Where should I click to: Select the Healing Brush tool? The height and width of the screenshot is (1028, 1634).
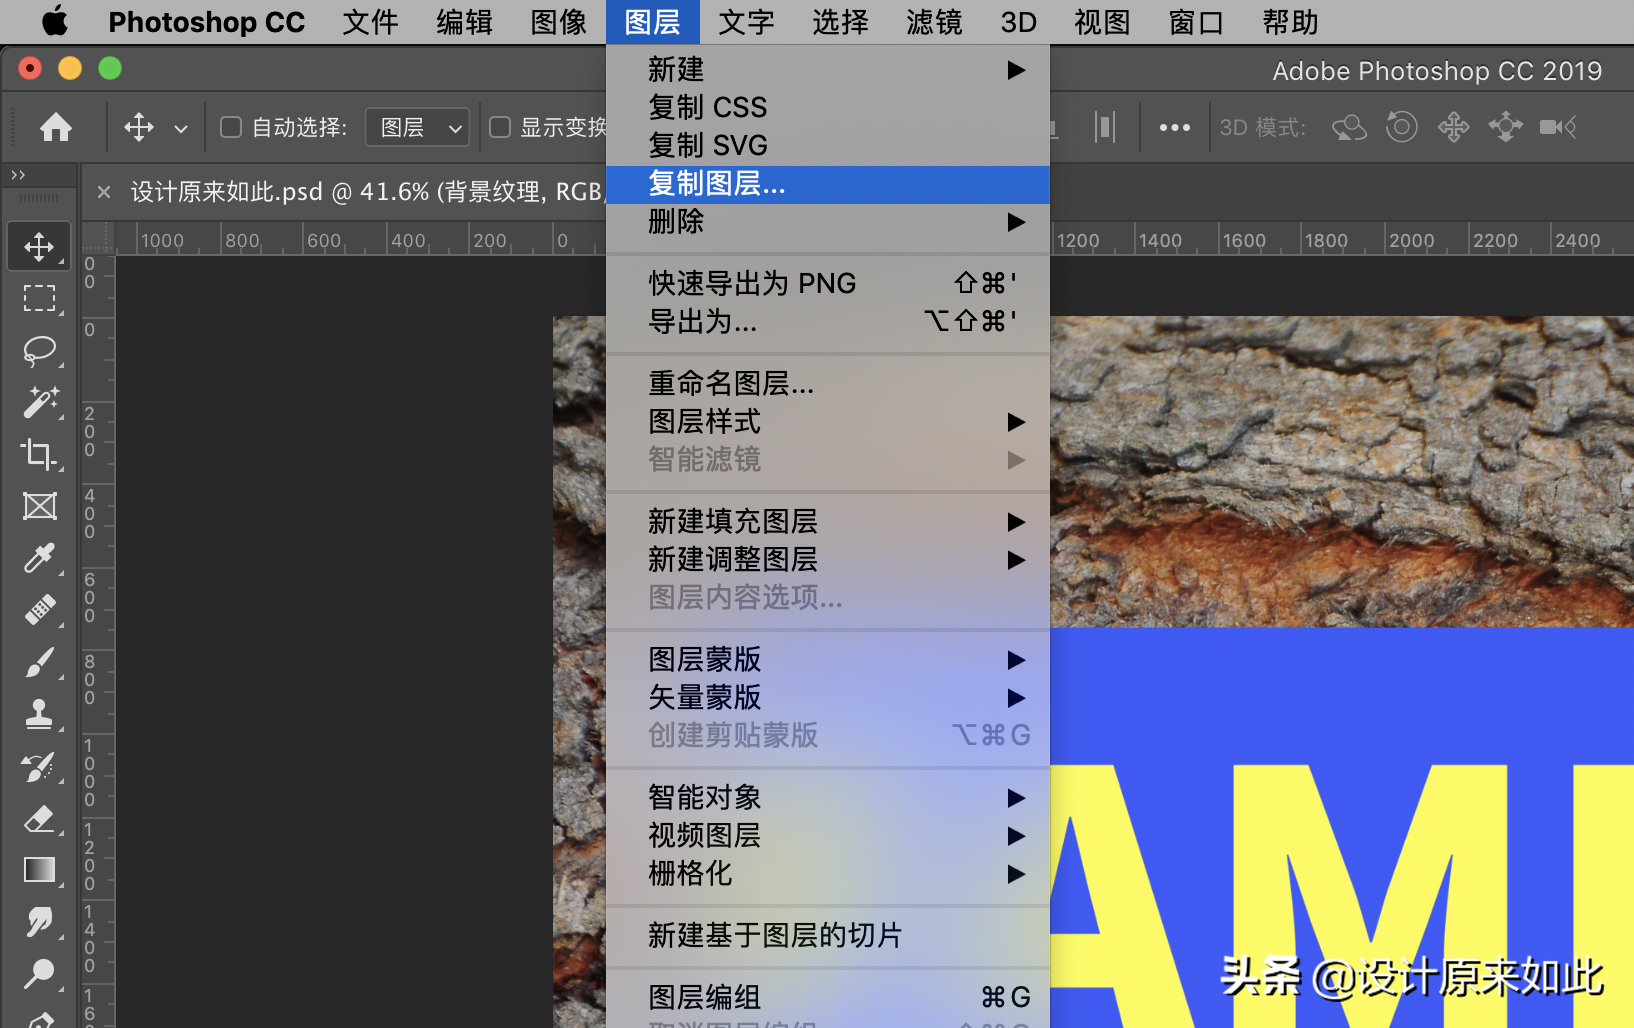coord(39,610)
